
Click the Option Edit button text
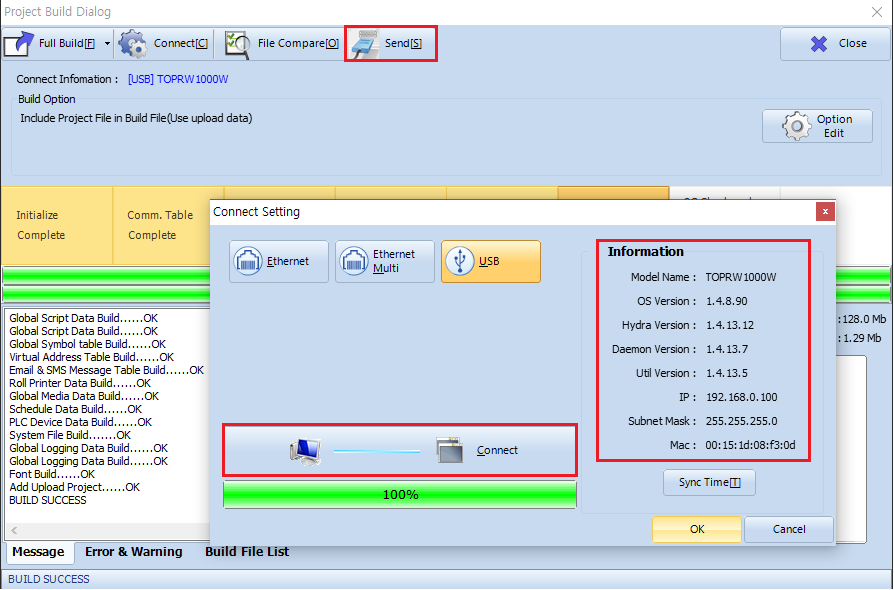coord(834,126)
